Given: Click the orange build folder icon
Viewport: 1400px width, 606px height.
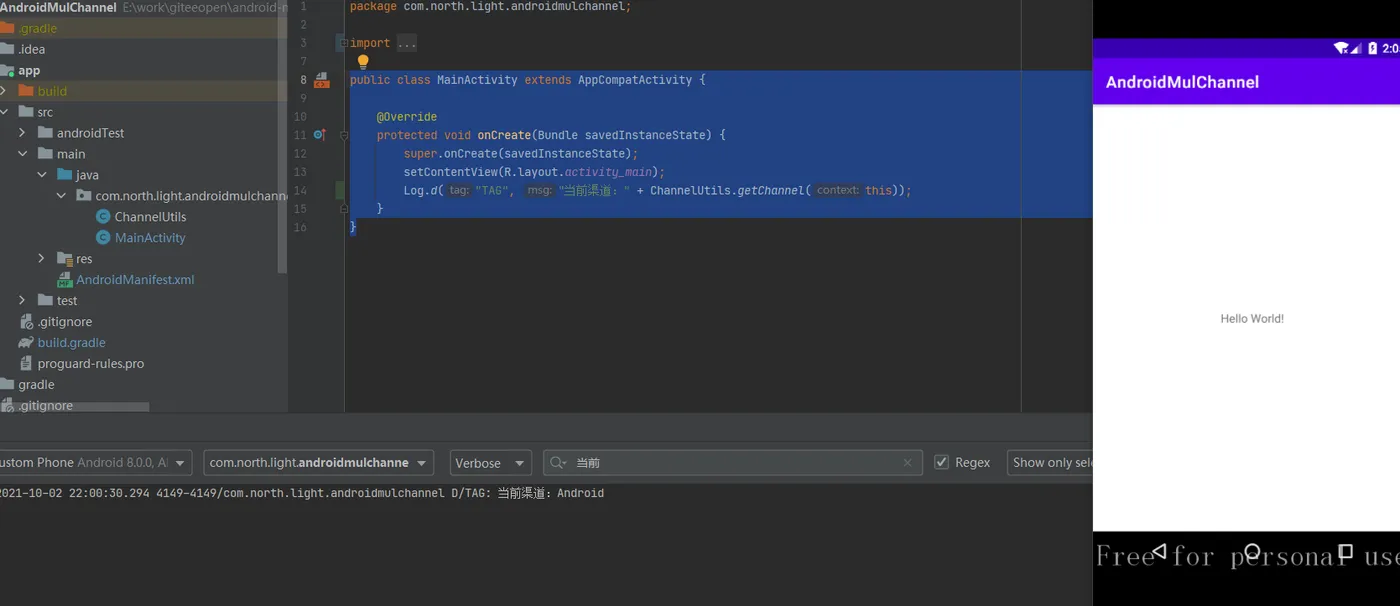Looking at the screenshot, I should coord(26,91).
